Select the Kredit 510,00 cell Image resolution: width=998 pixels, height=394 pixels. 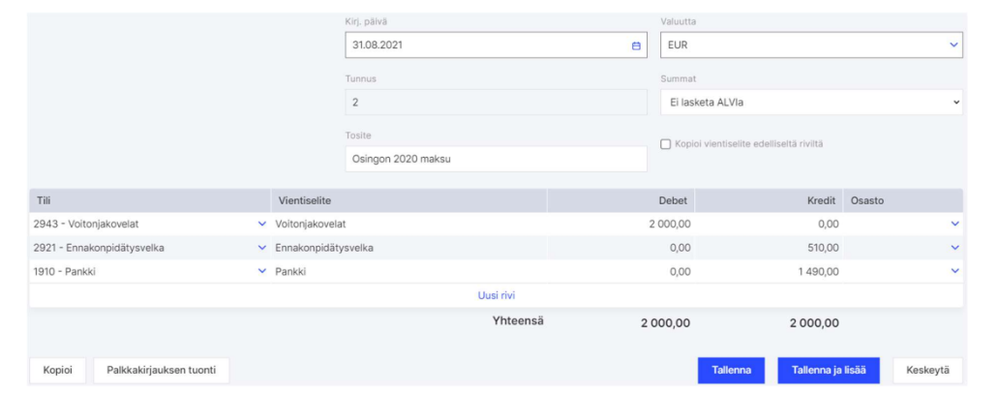(x=769, y=248)
